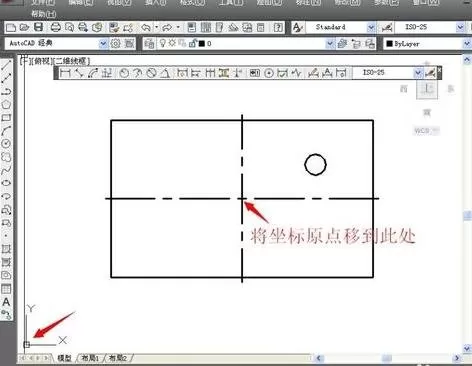This screenshot has width=472, height=366.
Task: Open the Standard text style dropdown
Action: (x=371, y=27)
